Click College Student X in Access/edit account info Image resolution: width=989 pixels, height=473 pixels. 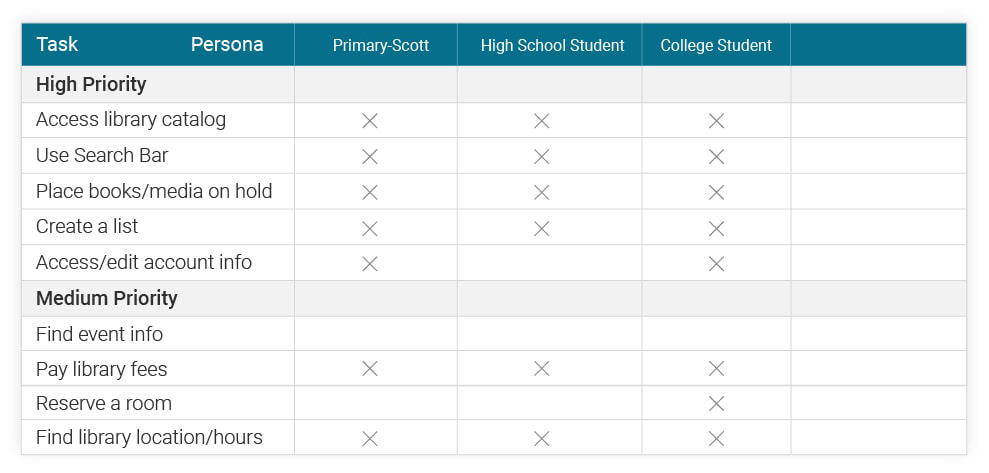(x=716, y=264)
